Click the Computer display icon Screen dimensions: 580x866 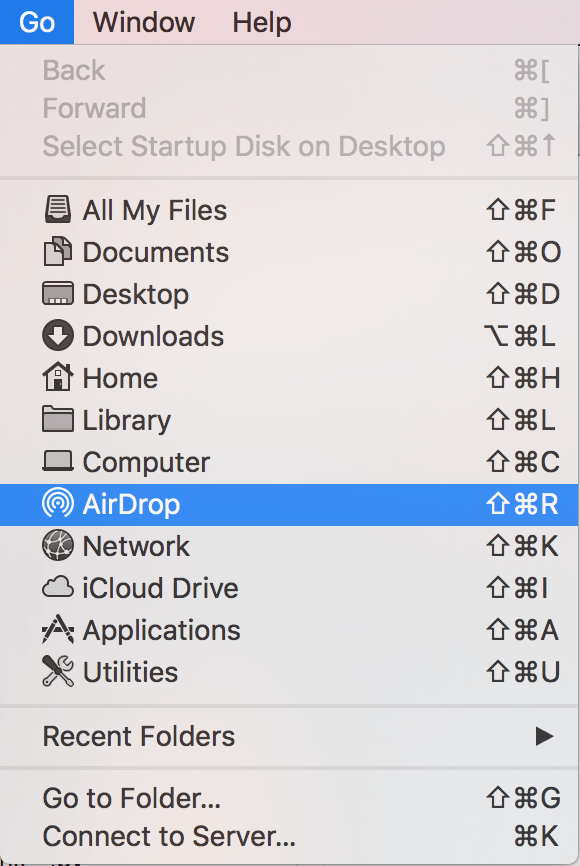pos(57,463)
